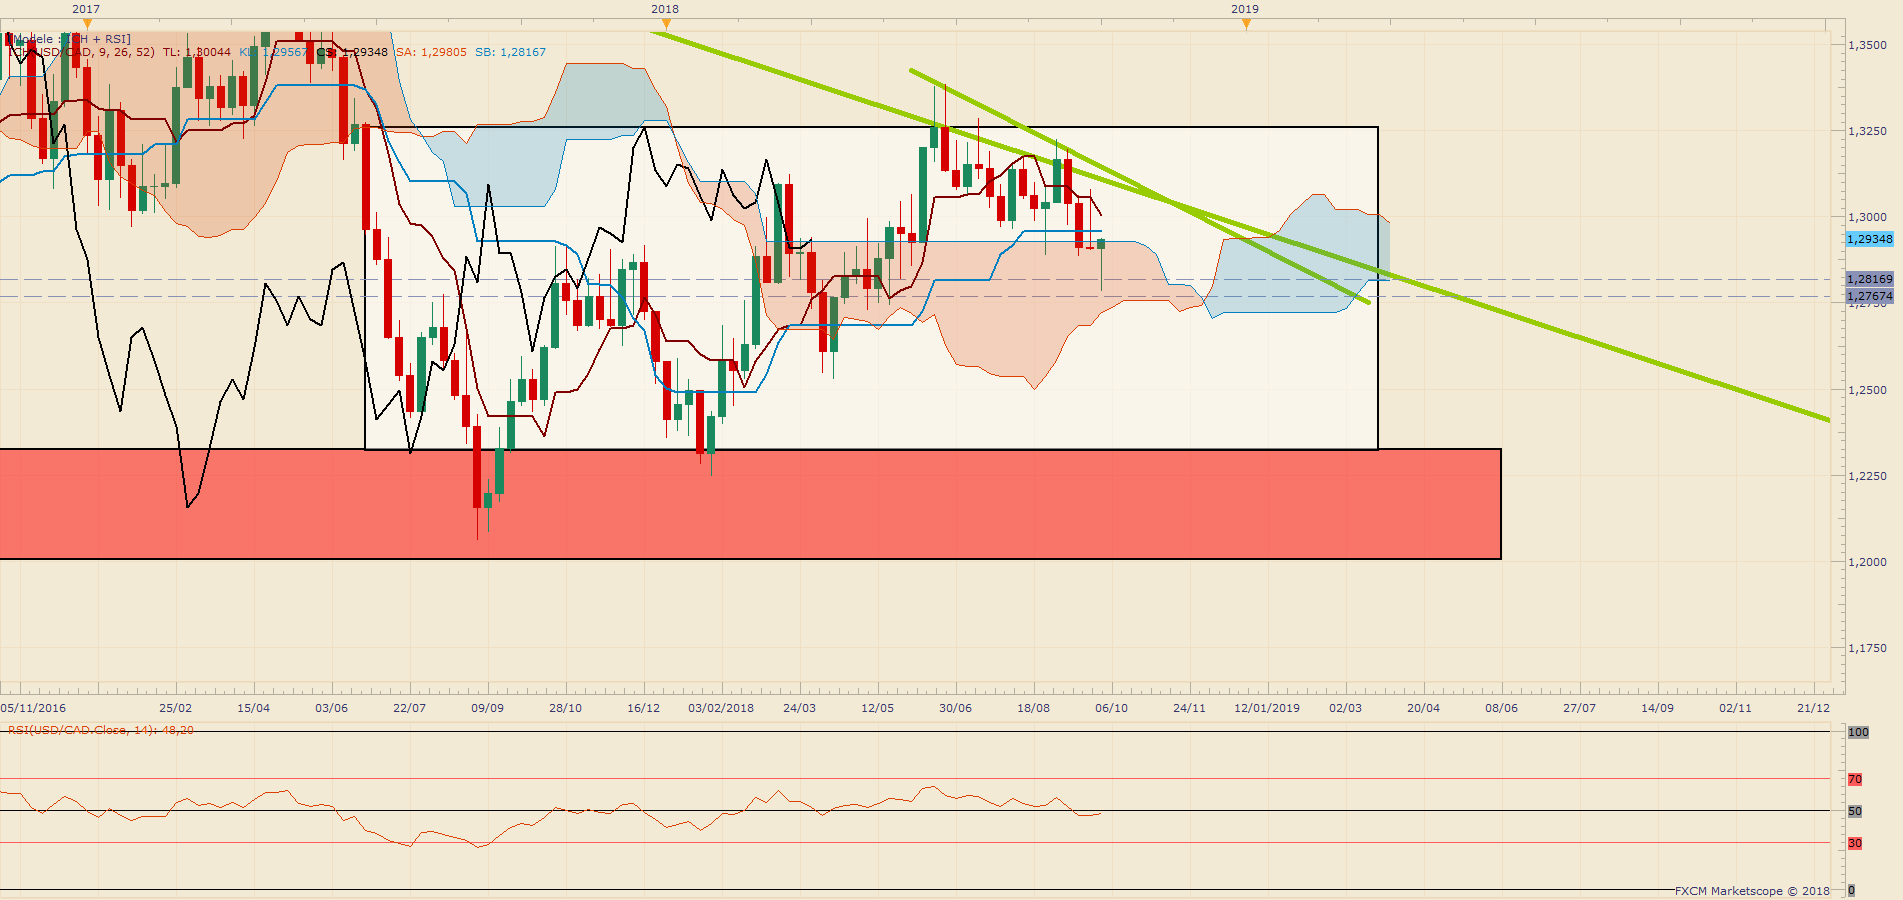The height and width of the screenshot is (900, 1903).
Task: Click the 24/03 date axis label
Action: coord(800,708)
